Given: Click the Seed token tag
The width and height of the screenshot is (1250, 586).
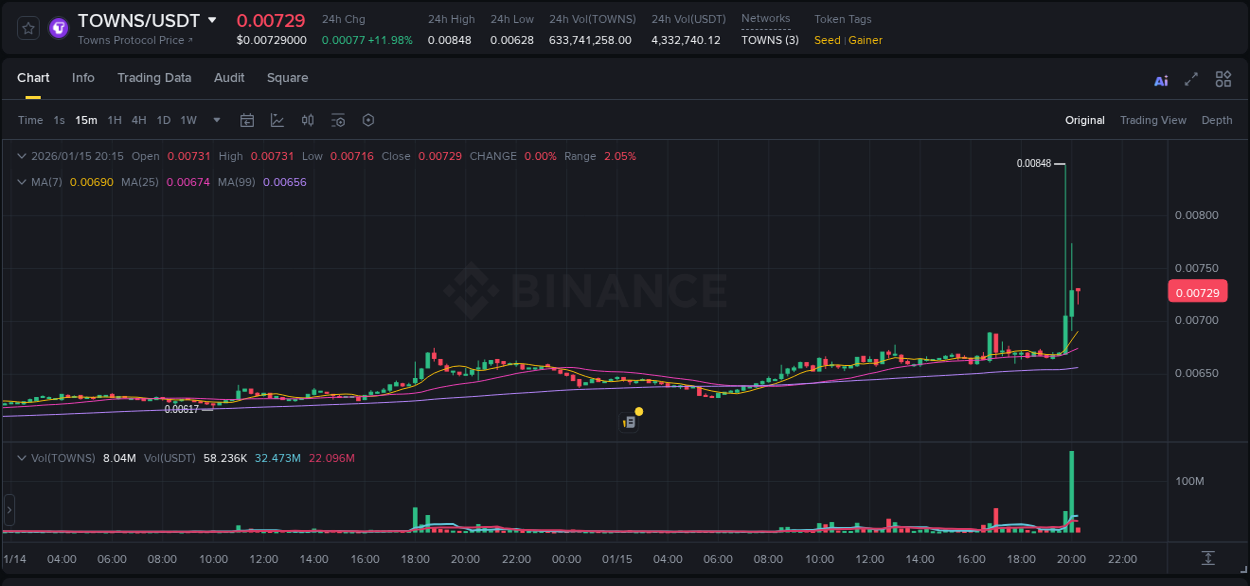Looking at the screenshot, I should coord(826,40).
